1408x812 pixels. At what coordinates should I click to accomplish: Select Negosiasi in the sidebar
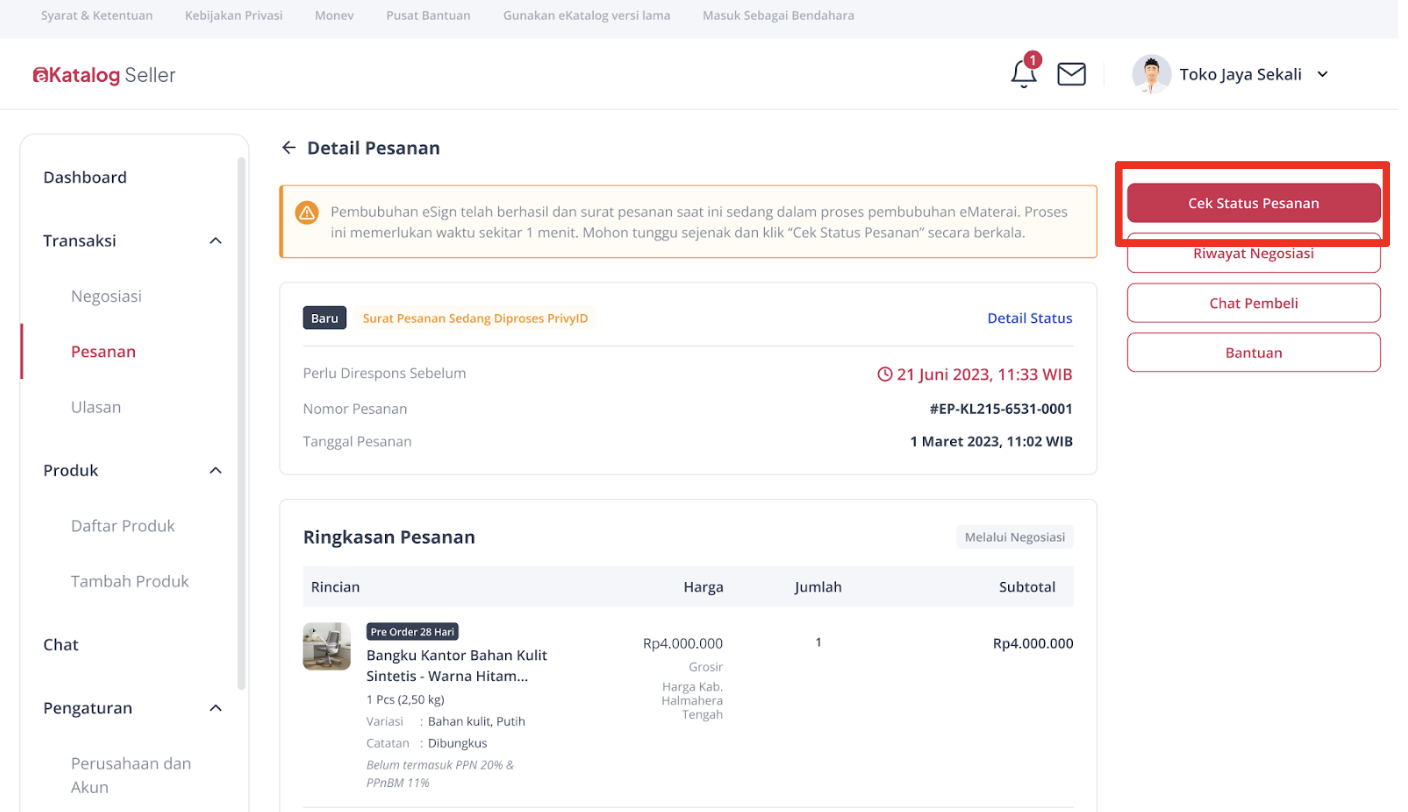click(x=106, y=296)
